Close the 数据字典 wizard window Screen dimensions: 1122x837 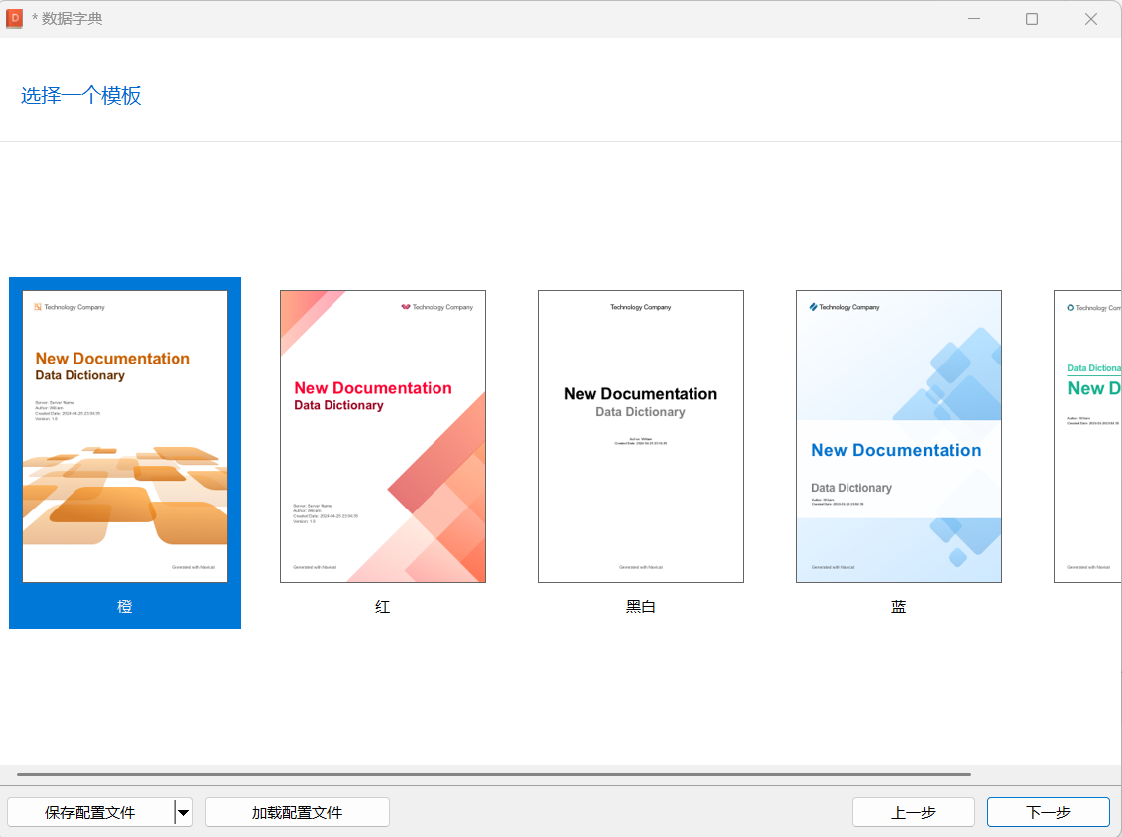tap(1091, 19)
